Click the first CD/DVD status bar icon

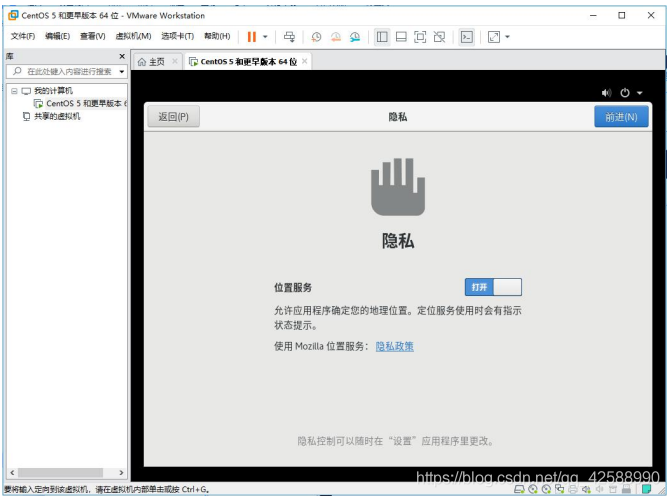click(533, 489)
